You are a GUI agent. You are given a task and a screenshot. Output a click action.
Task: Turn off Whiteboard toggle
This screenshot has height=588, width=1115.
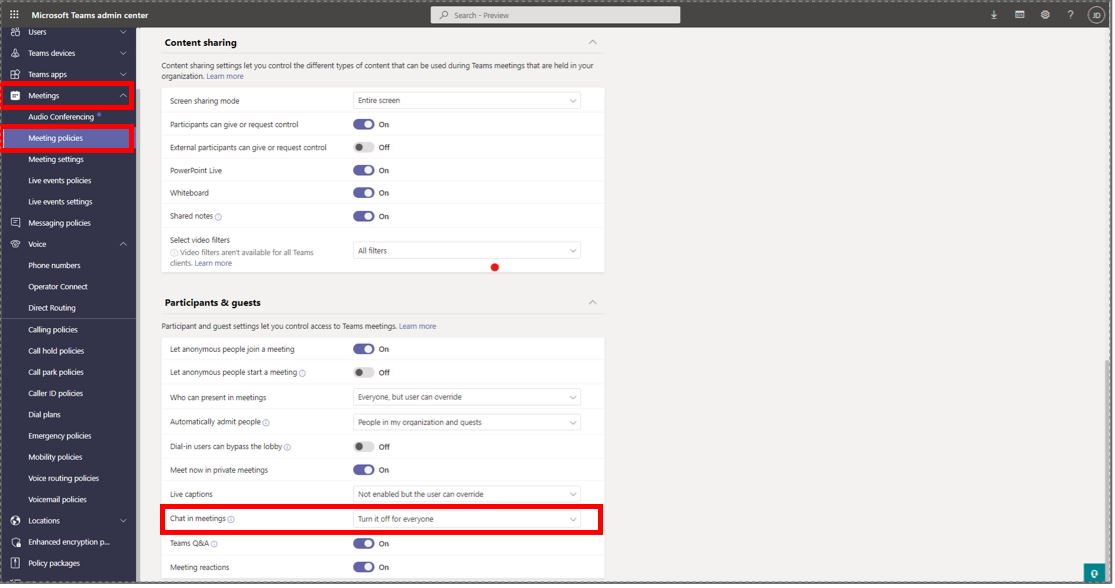tap(363, 193)
